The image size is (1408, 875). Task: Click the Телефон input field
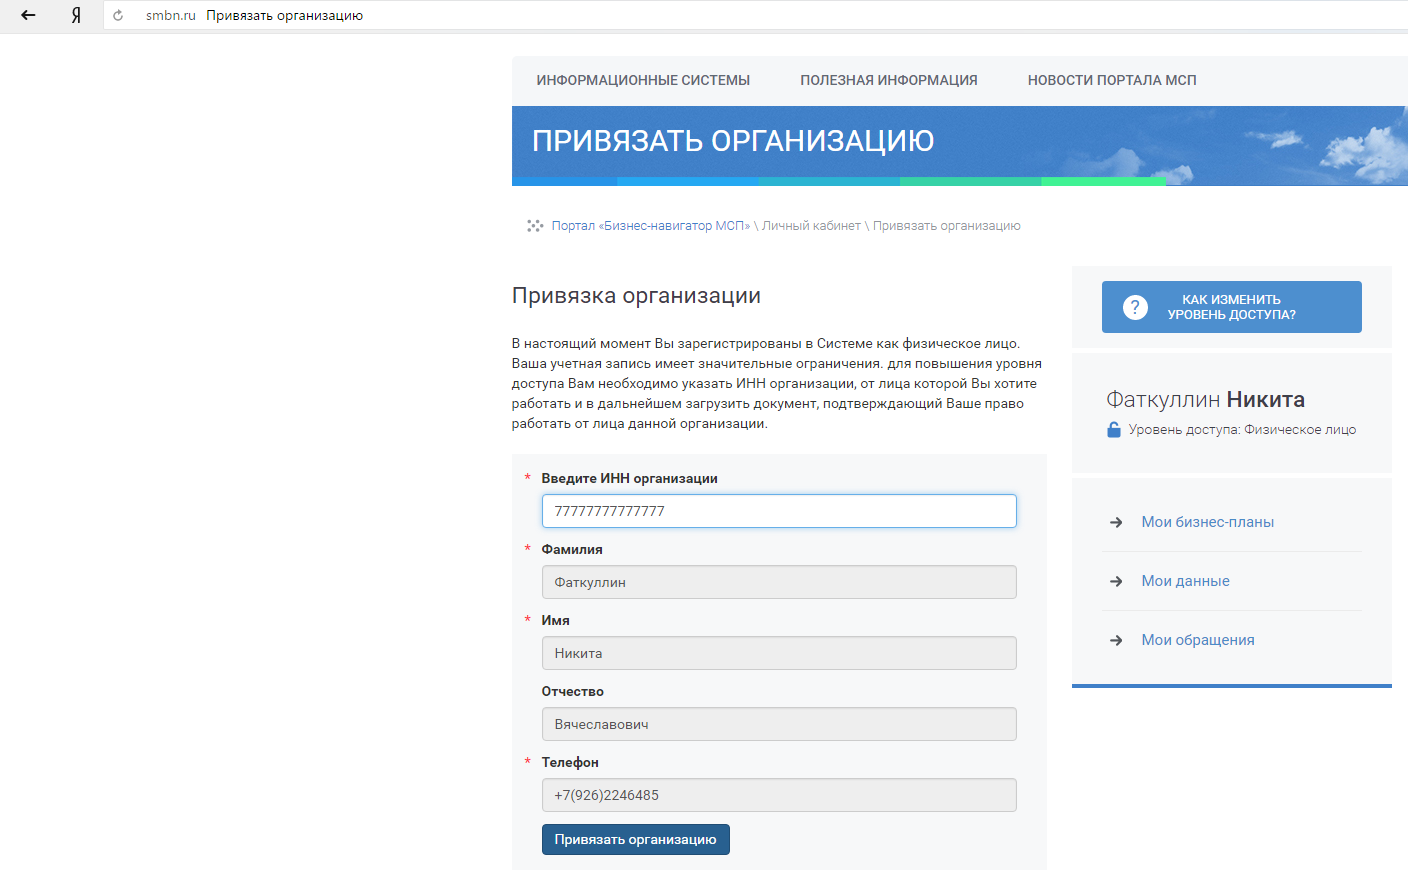[778, 795]
